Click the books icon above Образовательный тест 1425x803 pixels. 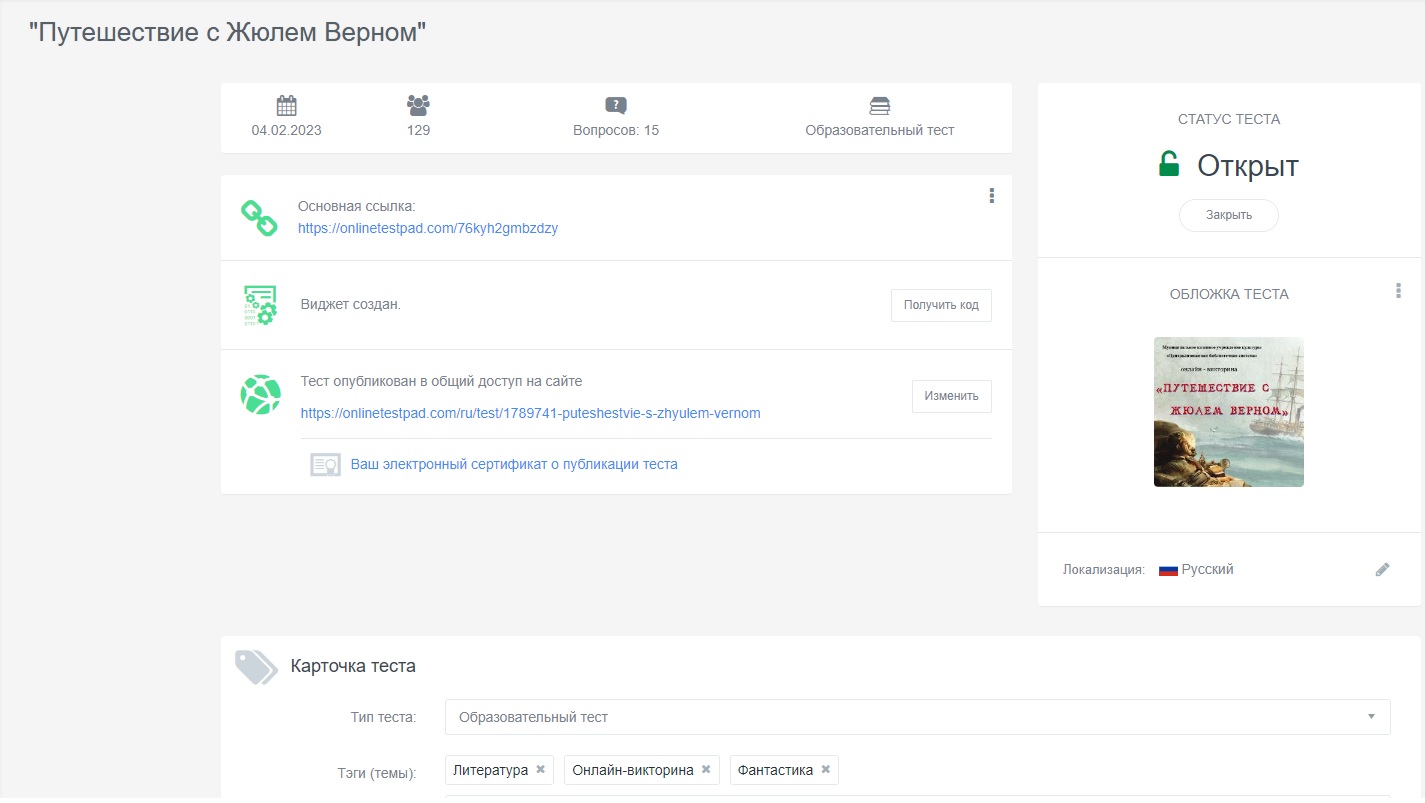click(880, 105)
